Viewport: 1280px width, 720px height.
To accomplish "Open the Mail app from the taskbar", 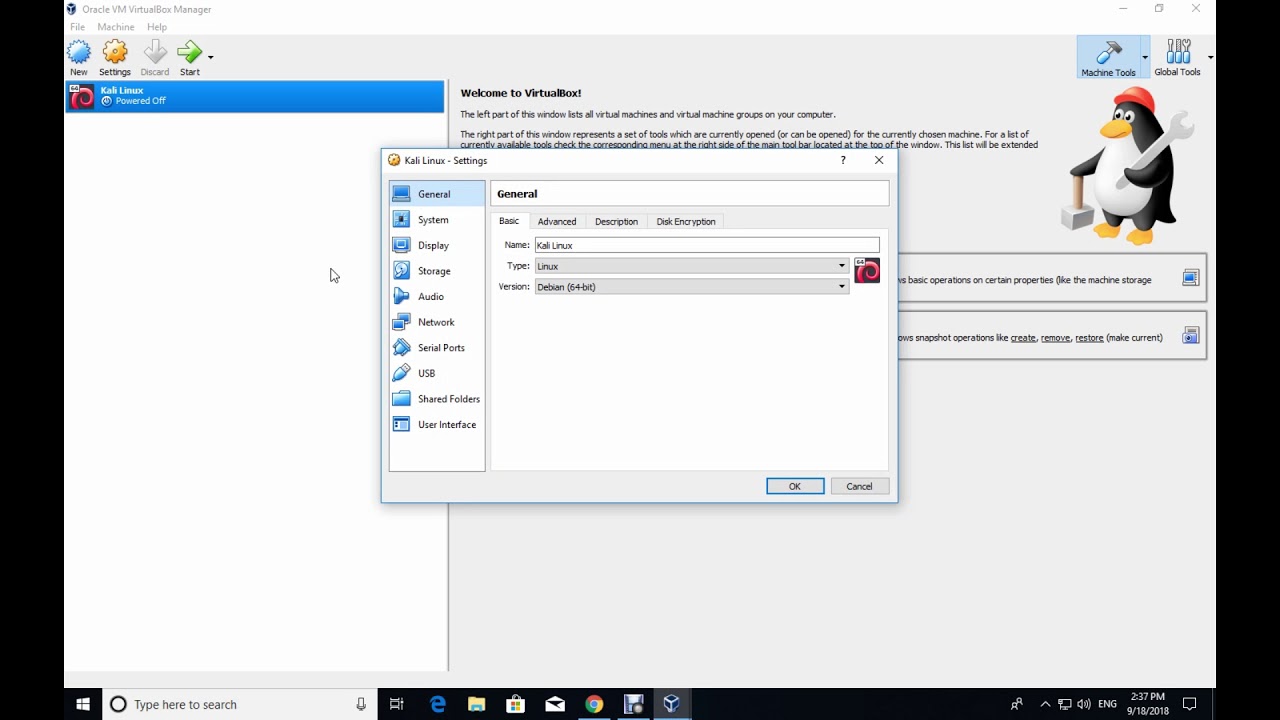I will 555,704.
